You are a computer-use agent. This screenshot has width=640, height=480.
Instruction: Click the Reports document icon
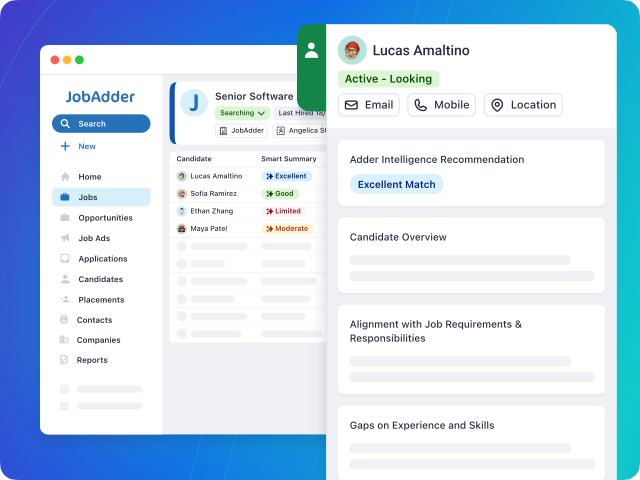pos(65,360)
